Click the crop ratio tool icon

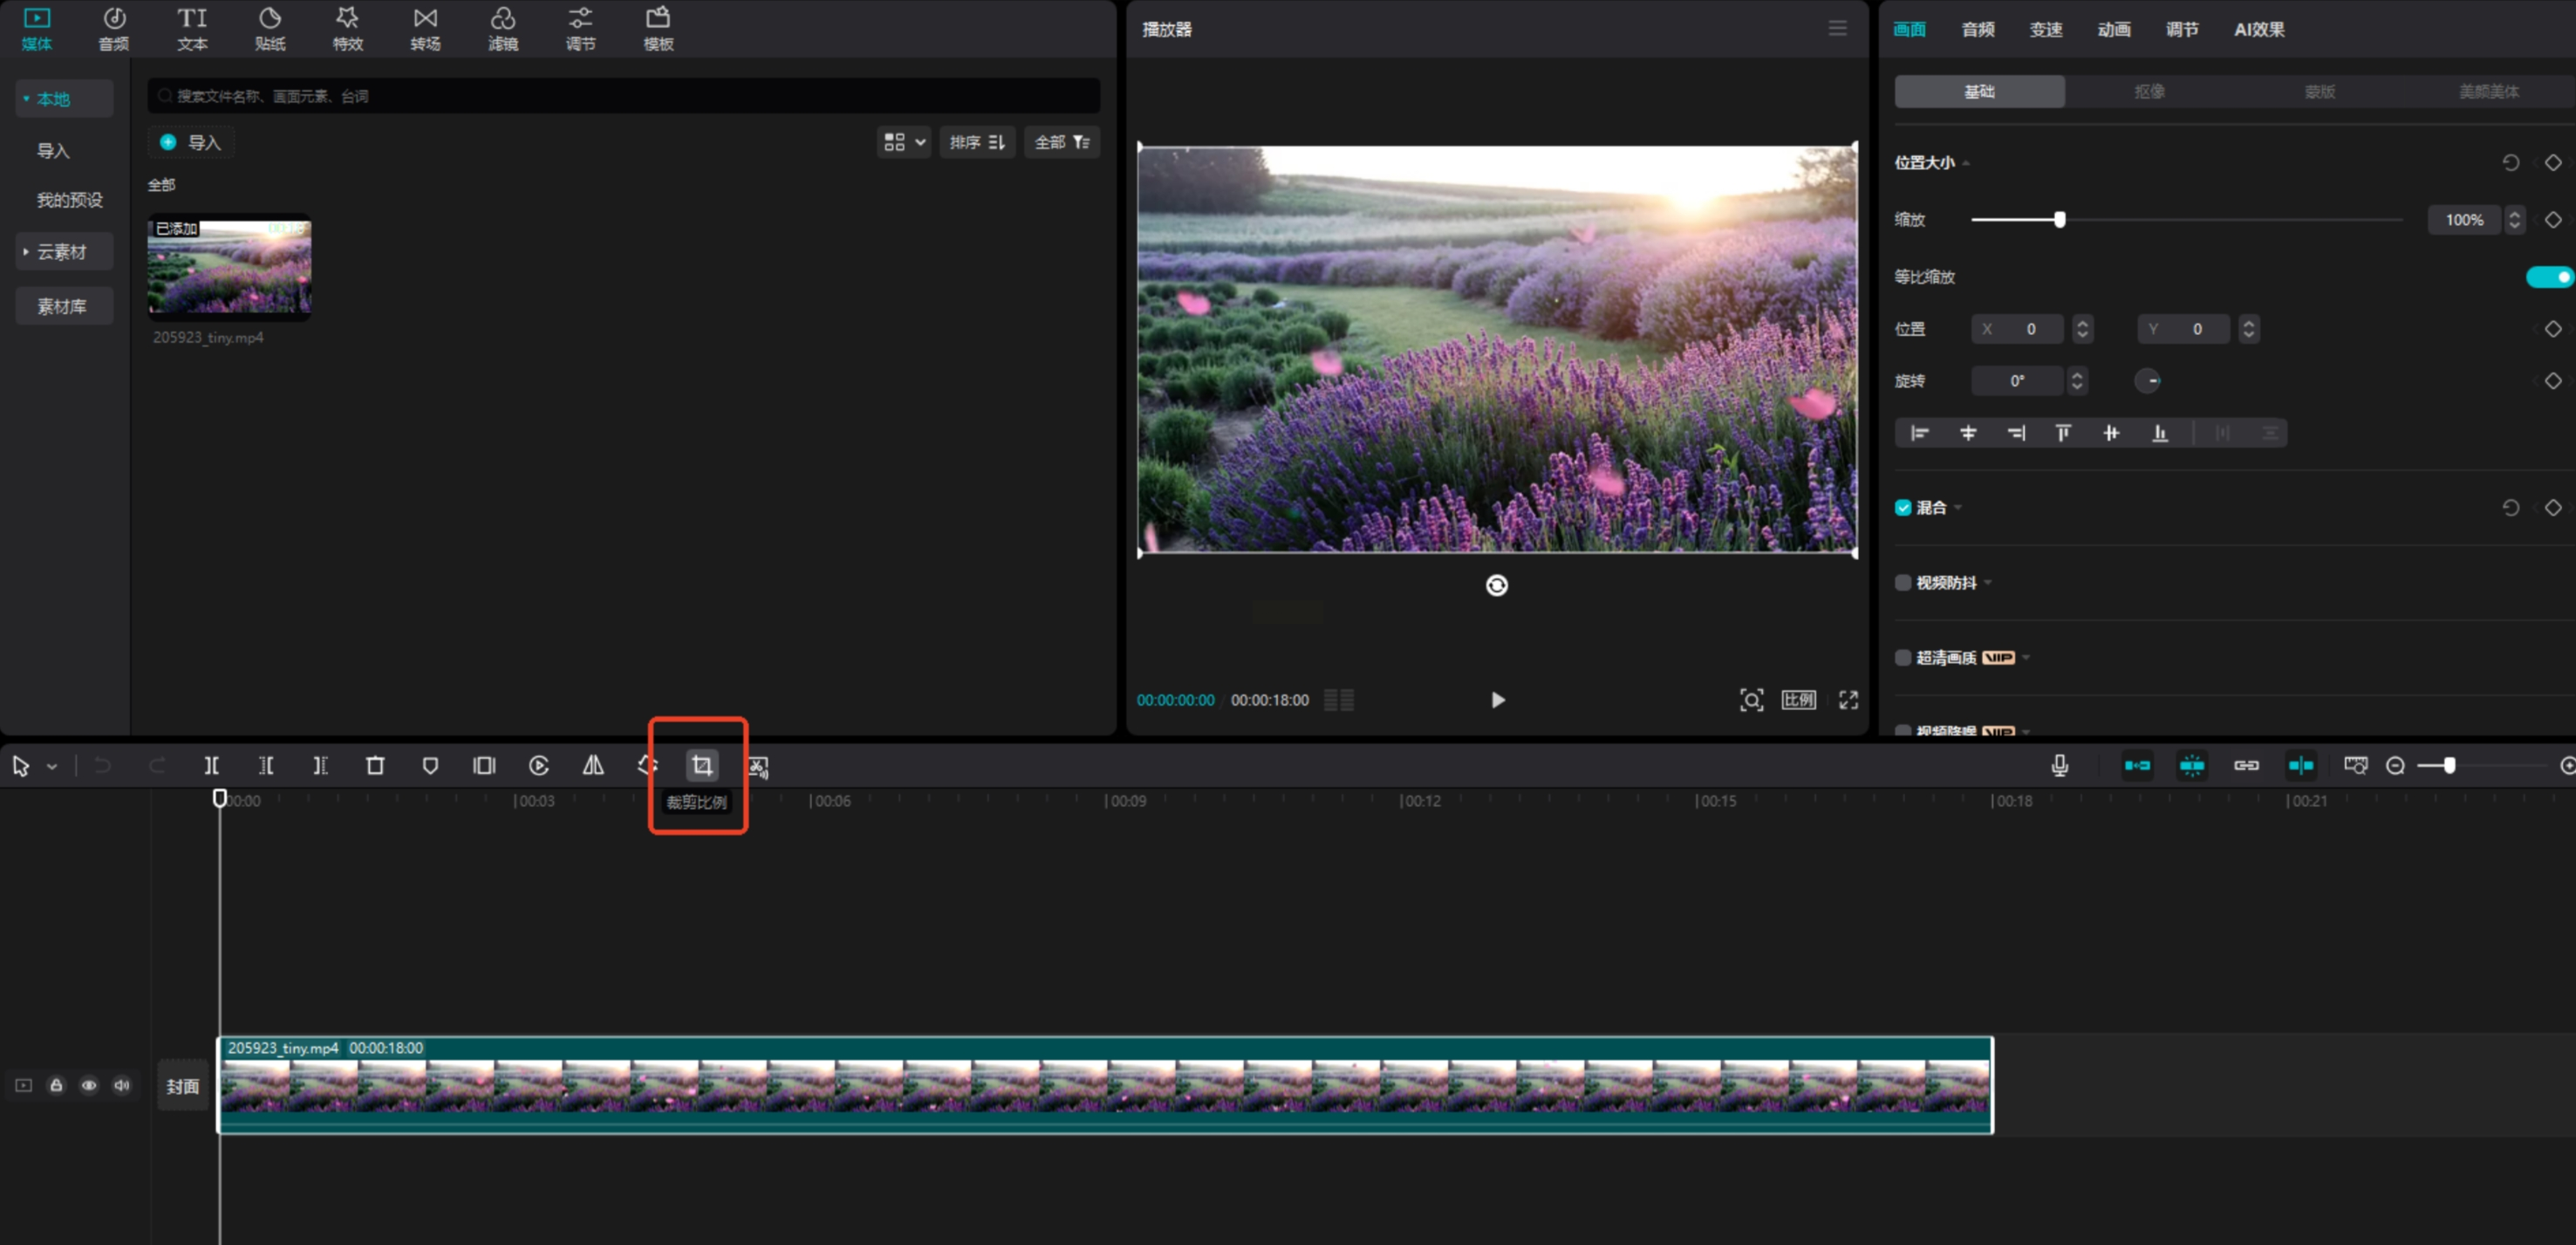pyautogui.click(x=702, y=766)
